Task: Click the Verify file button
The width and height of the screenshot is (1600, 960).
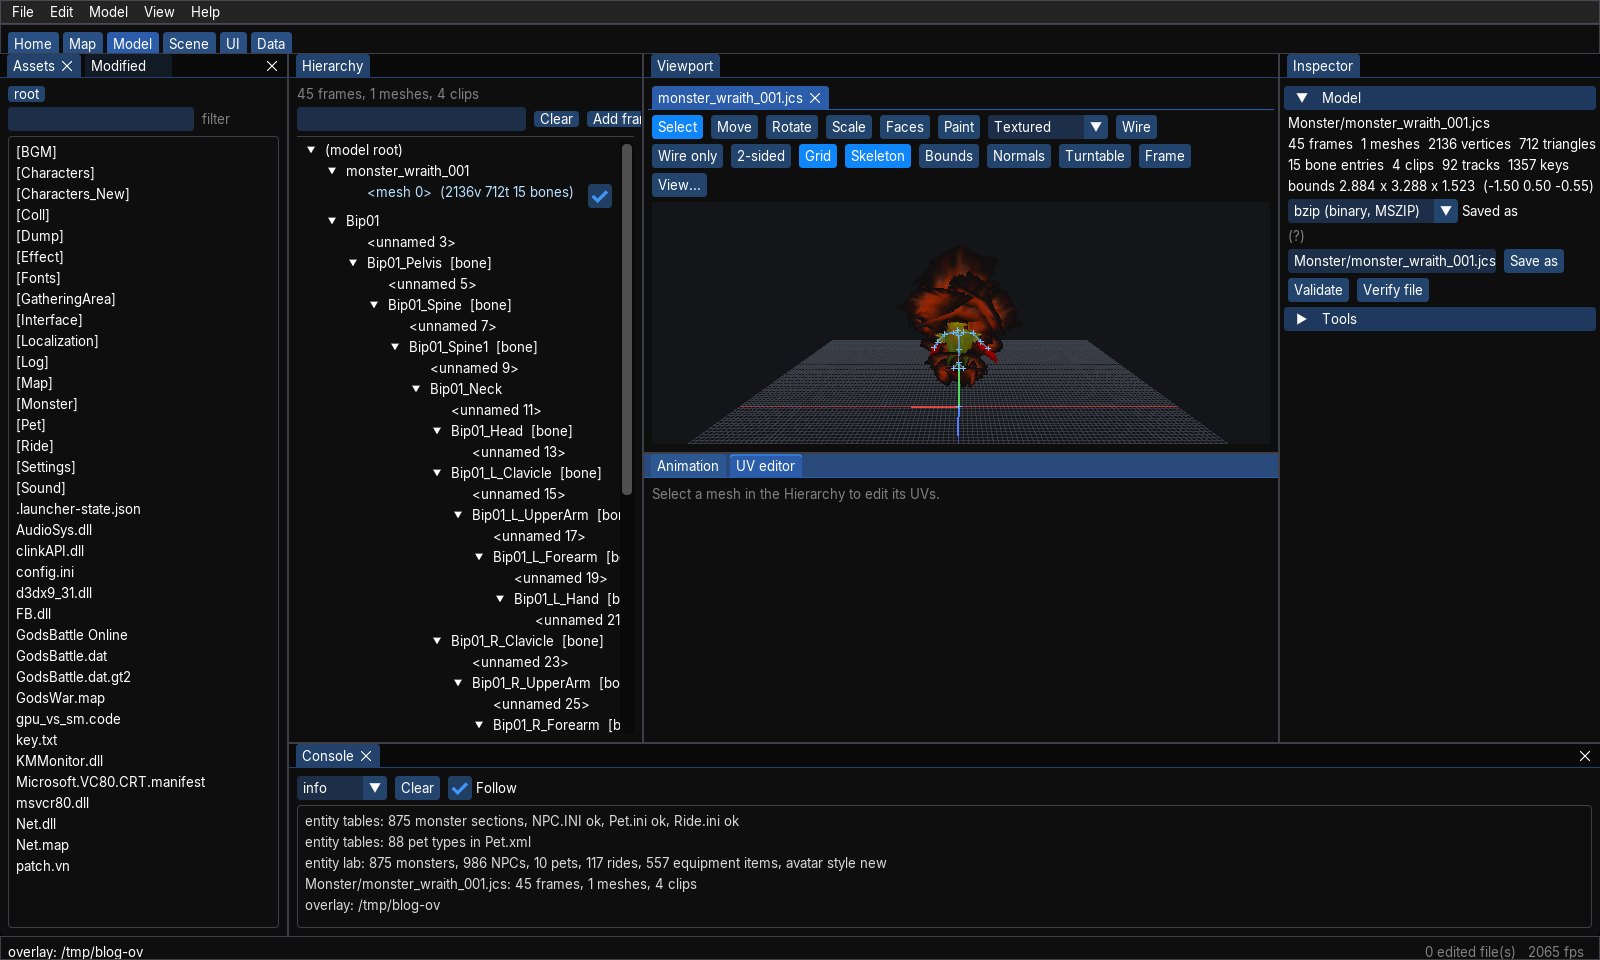Action: (x=1392, y=290)
